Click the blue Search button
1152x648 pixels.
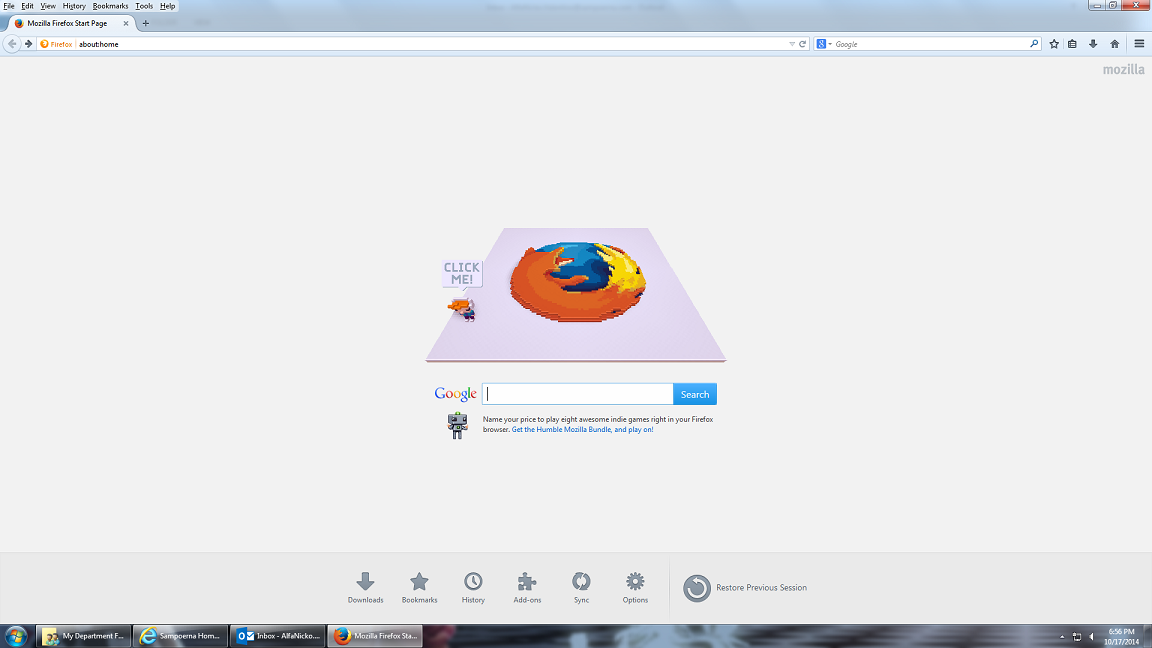pos(694,395)
